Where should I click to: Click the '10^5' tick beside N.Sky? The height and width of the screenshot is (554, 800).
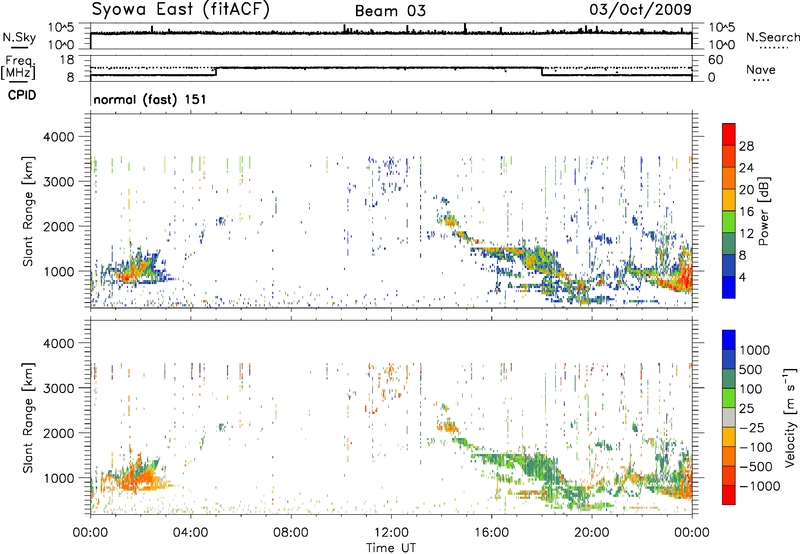61,28
